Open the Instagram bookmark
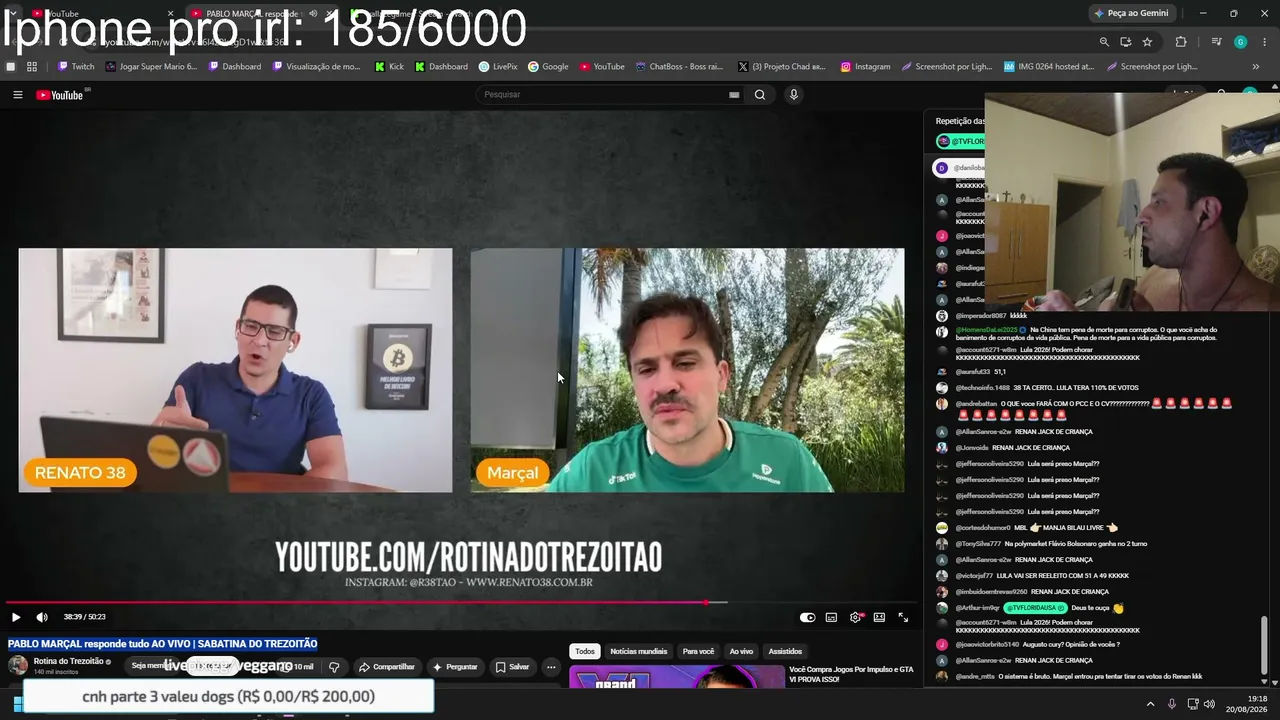The height and width of the screenshot is (720, 1280). [x=865, y=67]
